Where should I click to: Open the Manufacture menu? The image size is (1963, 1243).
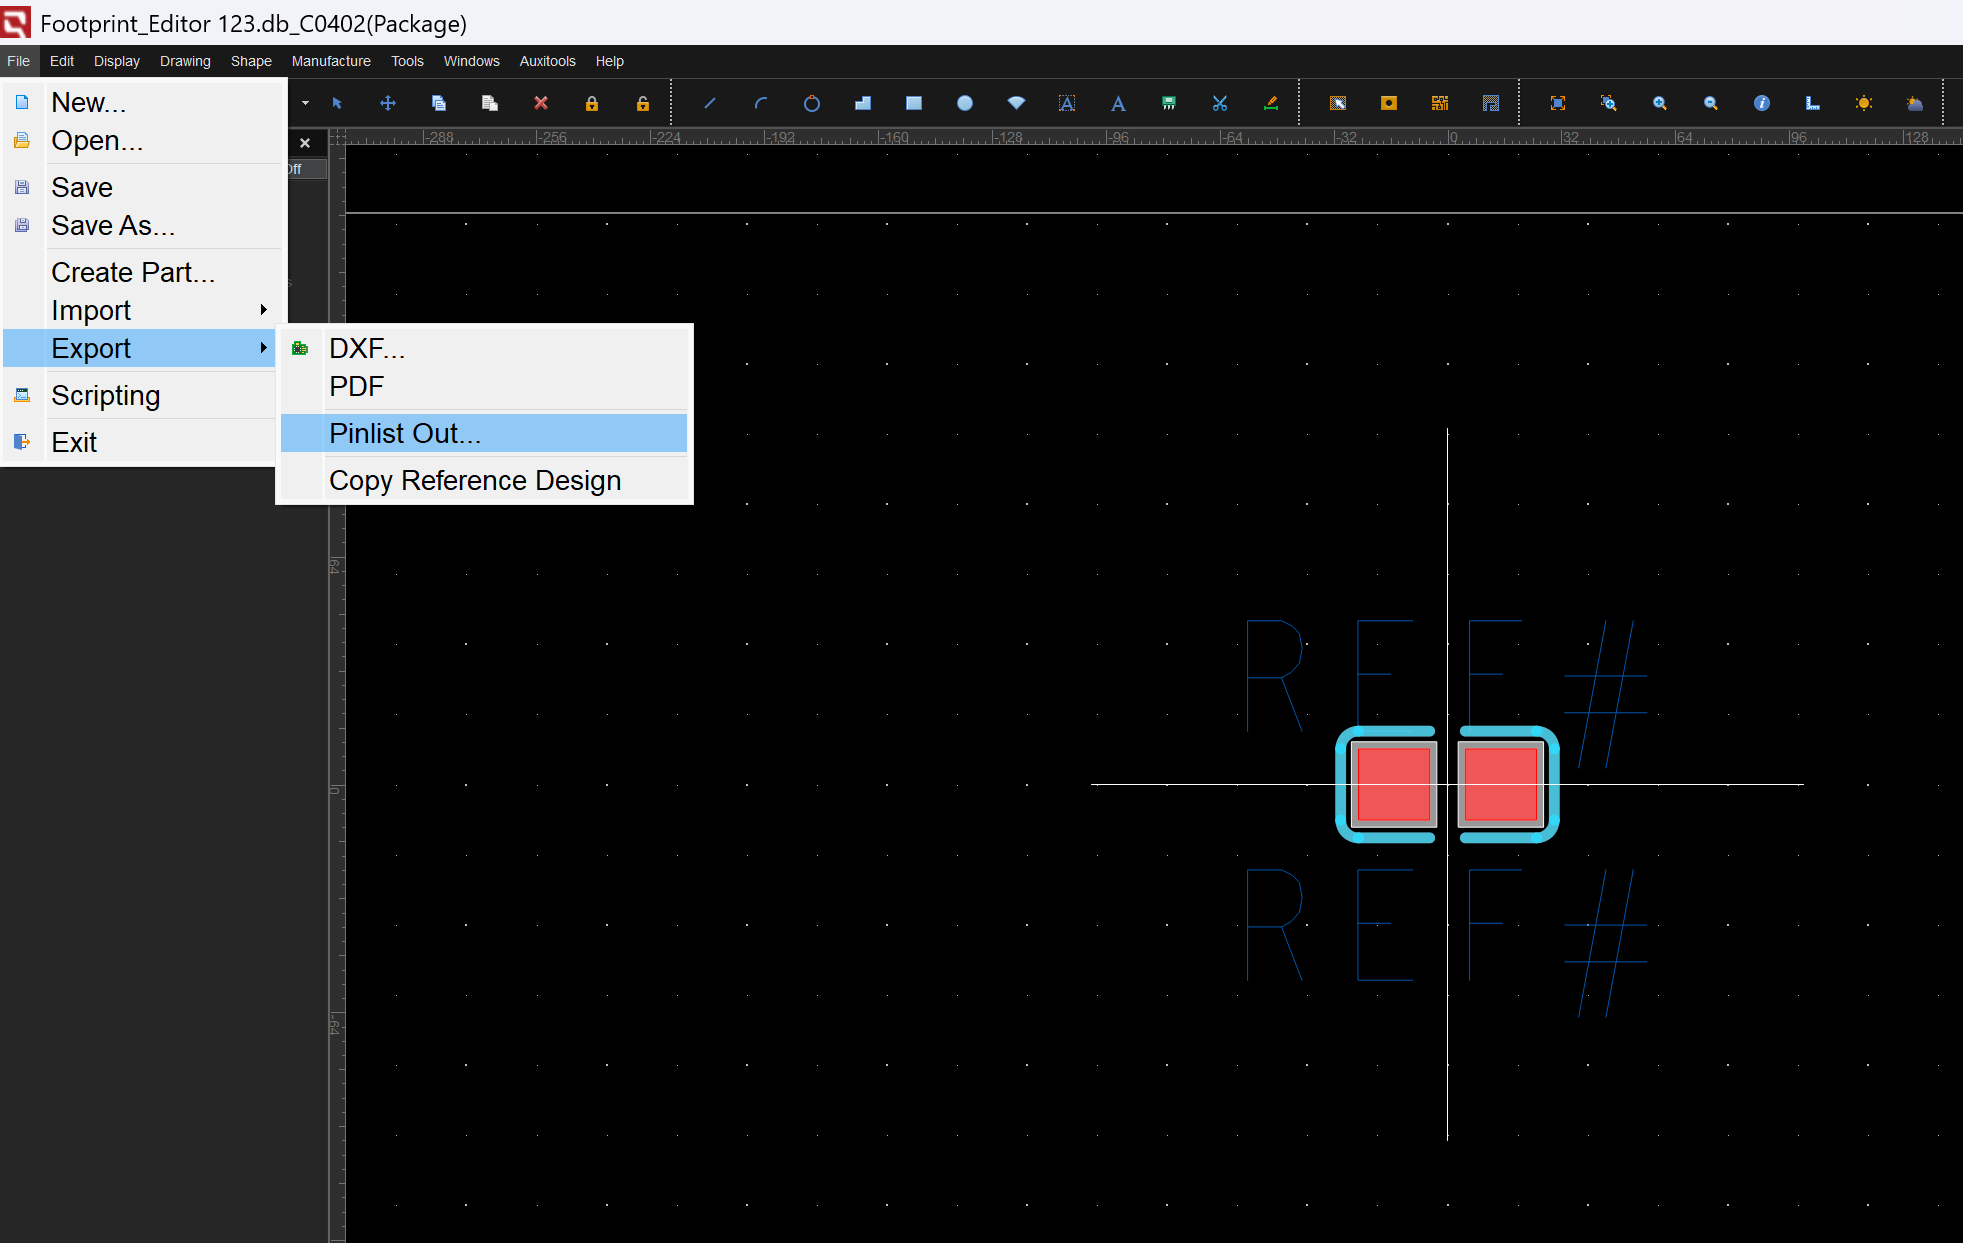[331, 61]
